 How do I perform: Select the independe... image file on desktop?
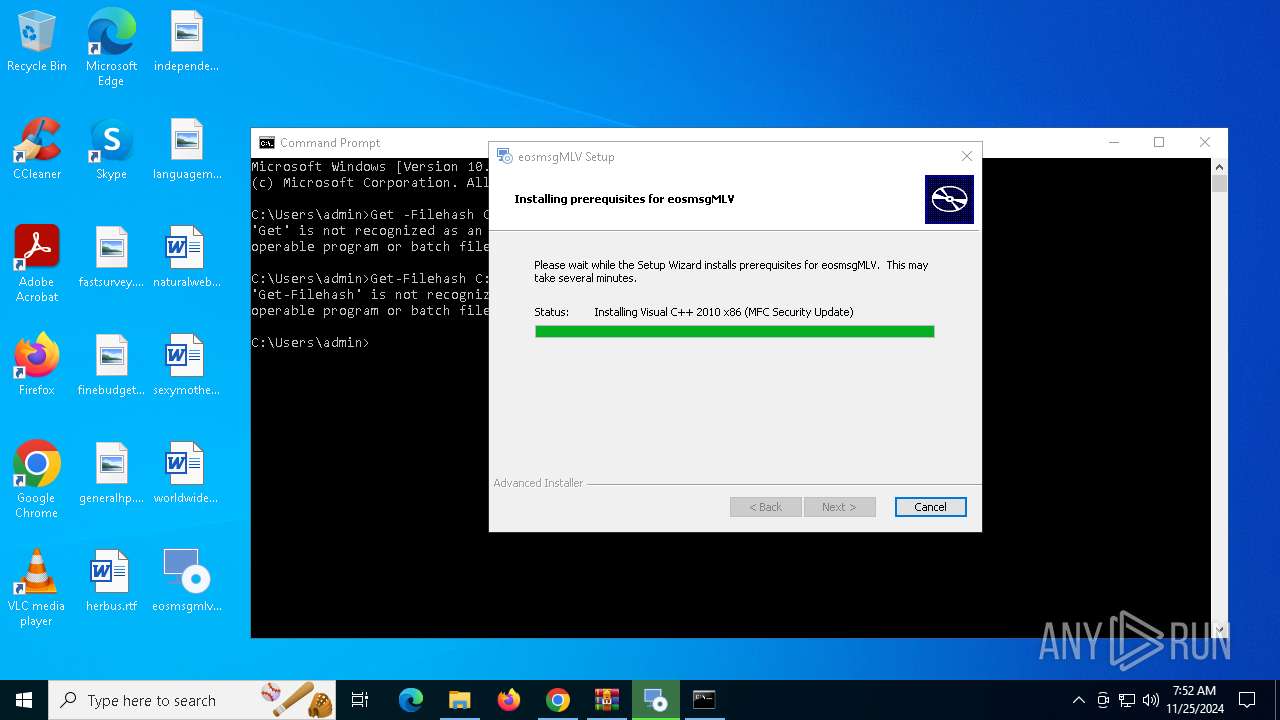(x=186, y=42)
